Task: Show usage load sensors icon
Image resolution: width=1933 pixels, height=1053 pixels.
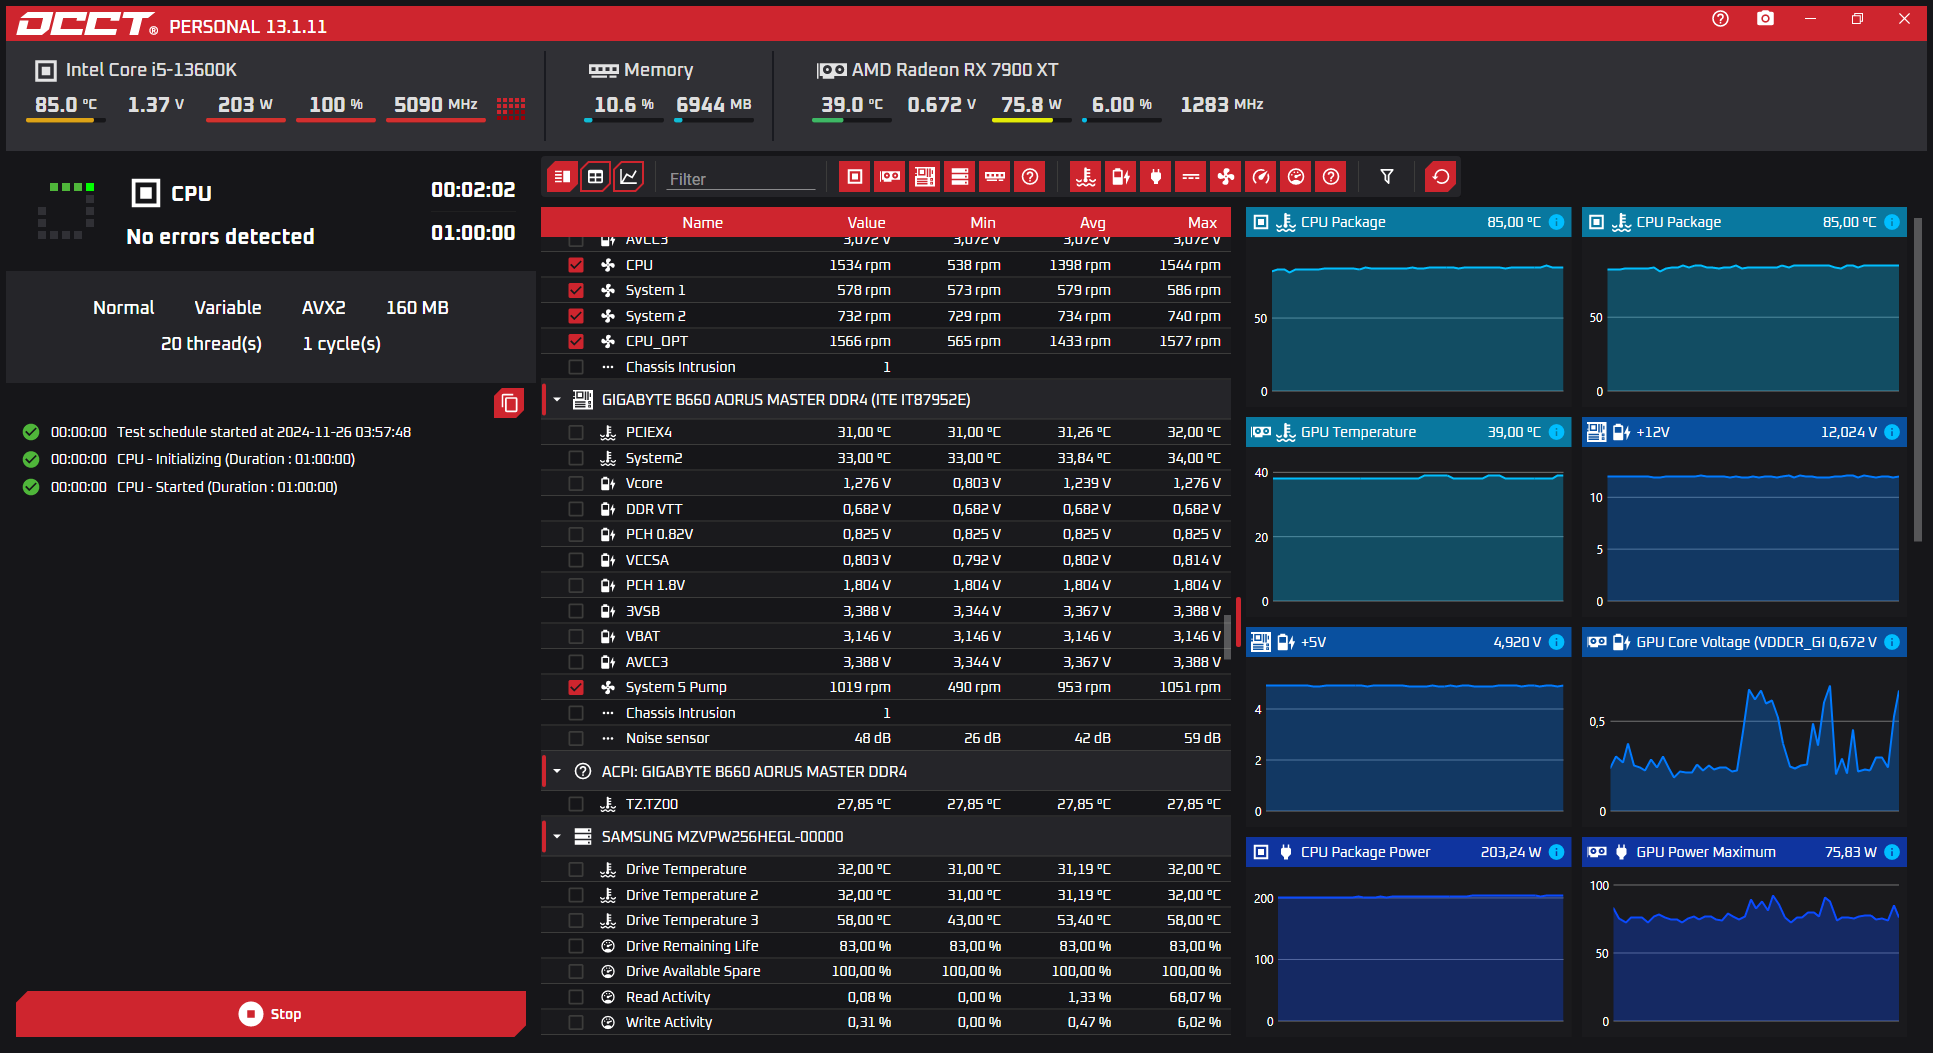Action: (1296, 177)
